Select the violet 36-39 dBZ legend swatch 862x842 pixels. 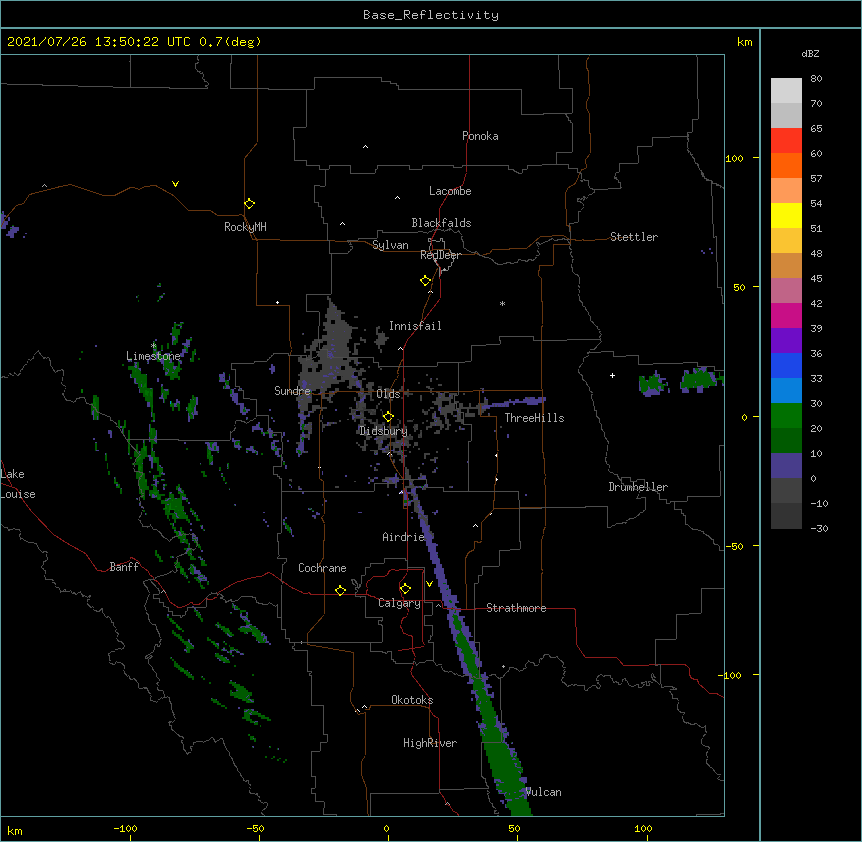tap(786, 341)
